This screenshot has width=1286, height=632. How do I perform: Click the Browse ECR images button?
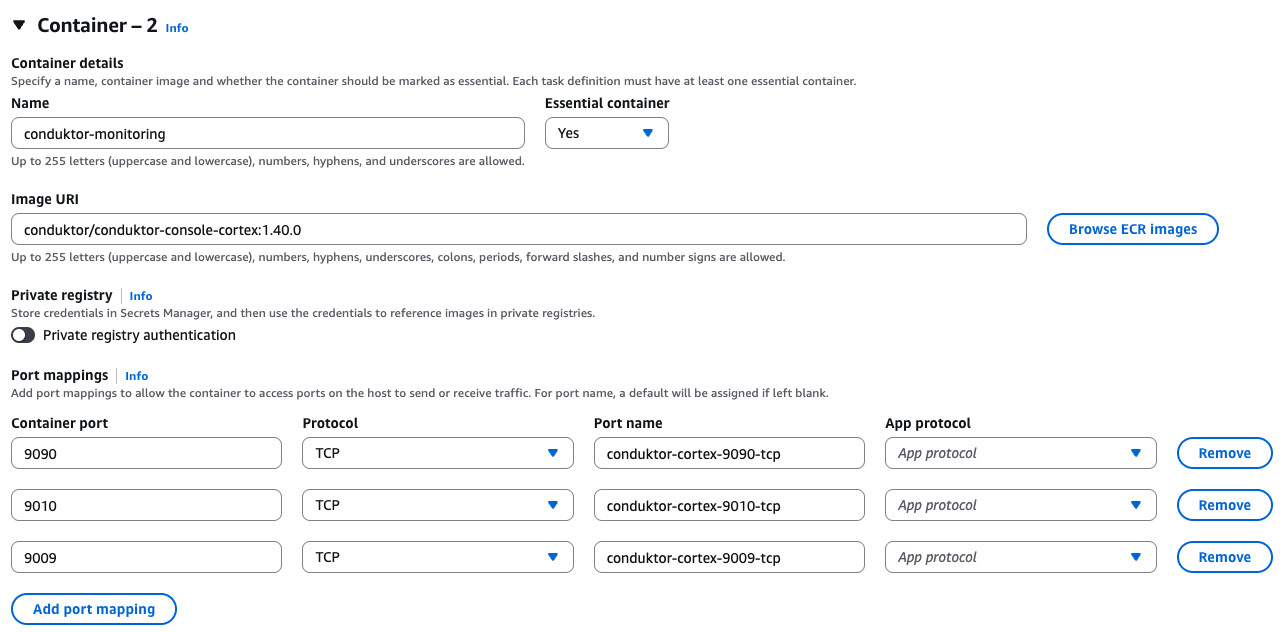[1132, 228]
